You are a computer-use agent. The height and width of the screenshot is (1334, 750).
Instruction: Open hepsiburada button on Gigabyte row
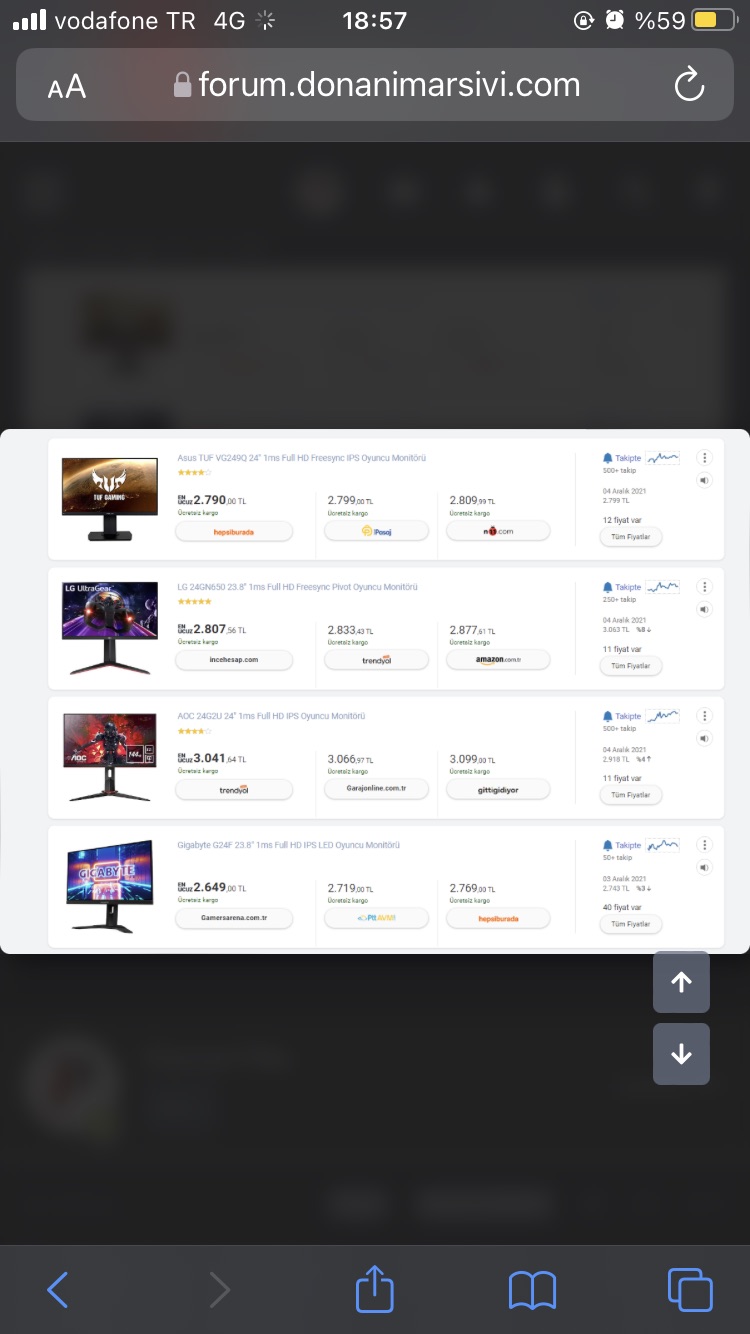tap(498, 918)
